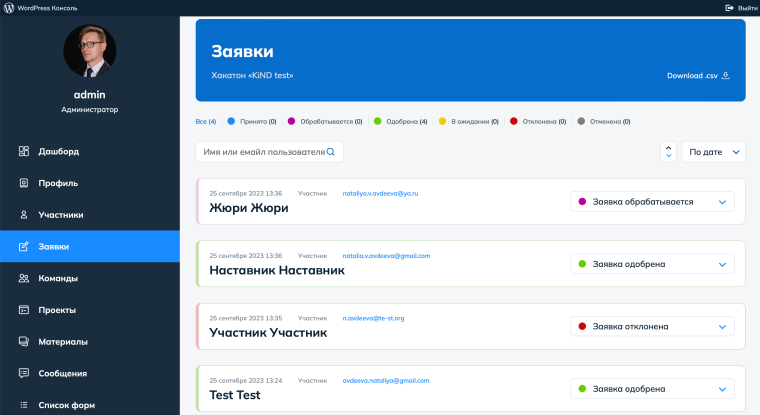Image resolution: width=760 pixels, height=415 pixels.
Task: Toggle sort order arrows stepper
Action: [668, 152]
